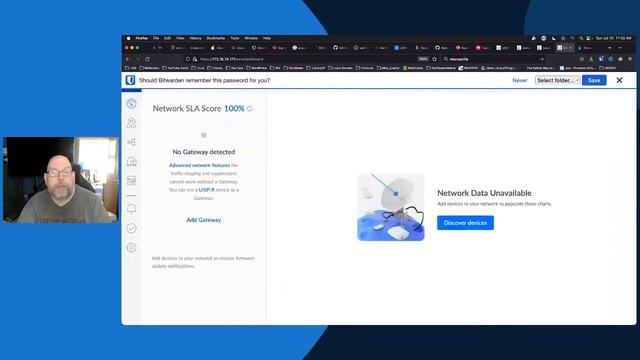640x360 pixels.
Task: Click the browser address bar URL
Action: point(231,59)
